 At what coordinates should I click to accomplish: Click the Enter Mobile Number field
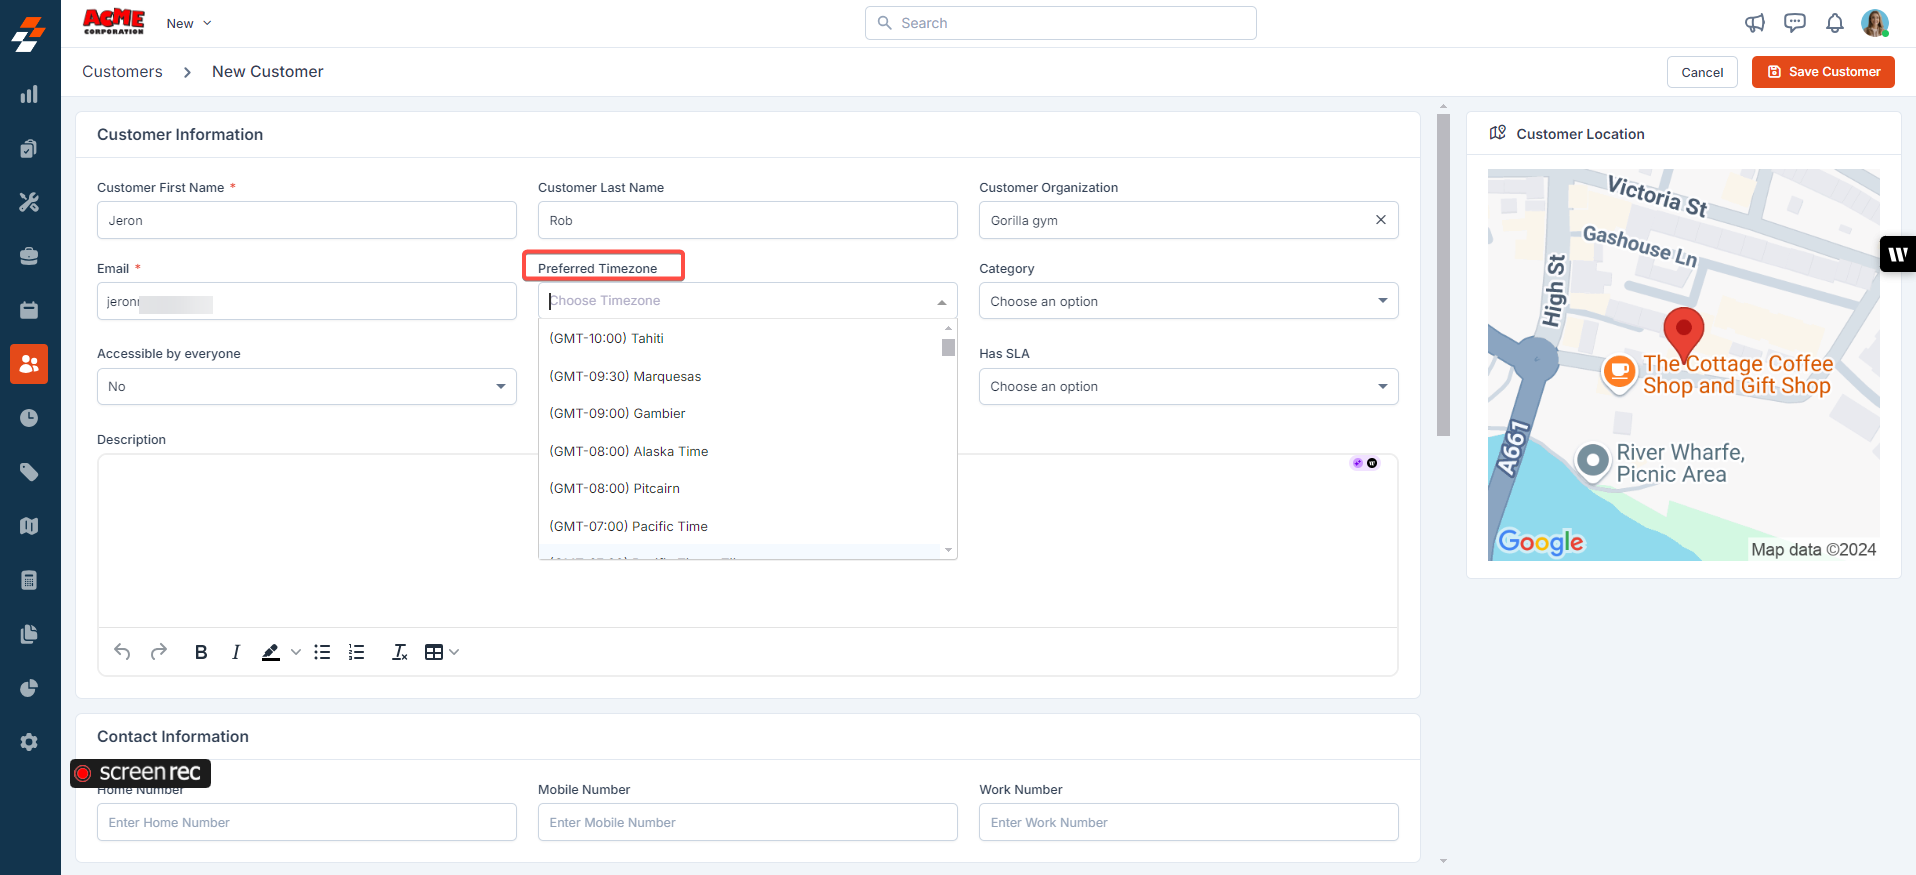747,822
